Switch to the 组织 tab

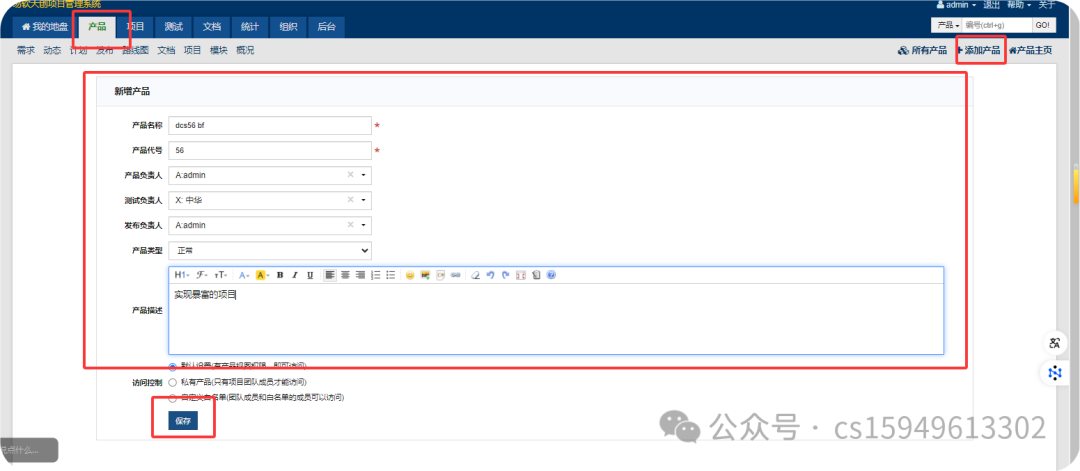pyautogui.click(x=289, y=27)
